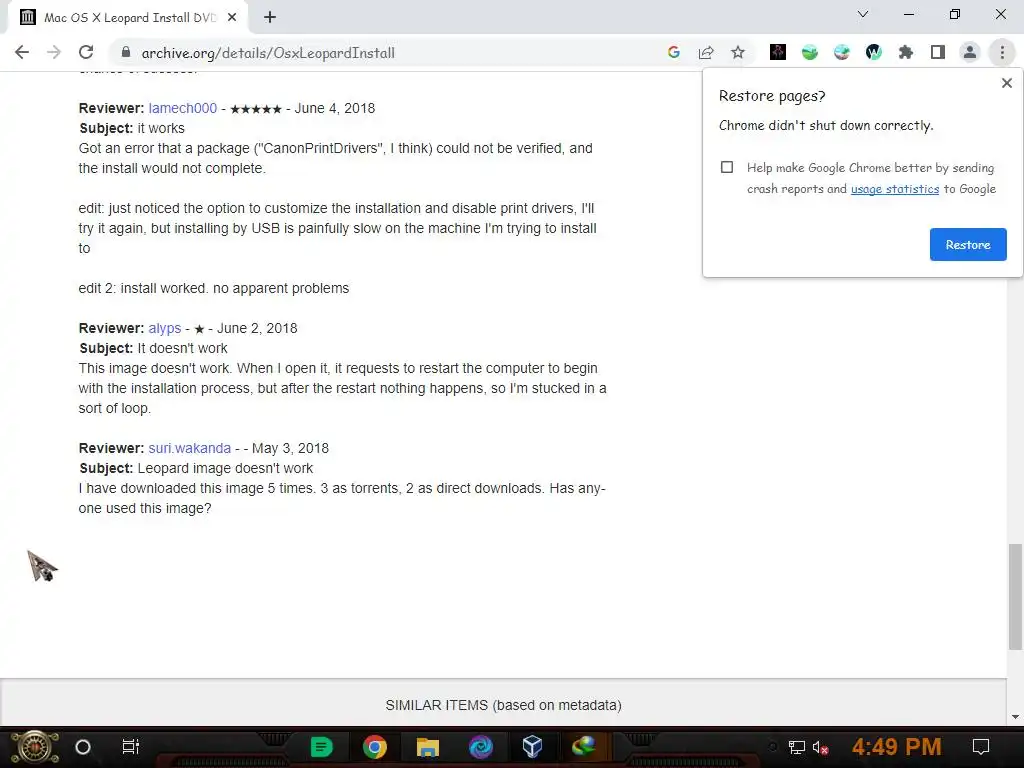Click the 4:49 PM clock
This screenshot has height=768, width=1024.
(896, 746)
